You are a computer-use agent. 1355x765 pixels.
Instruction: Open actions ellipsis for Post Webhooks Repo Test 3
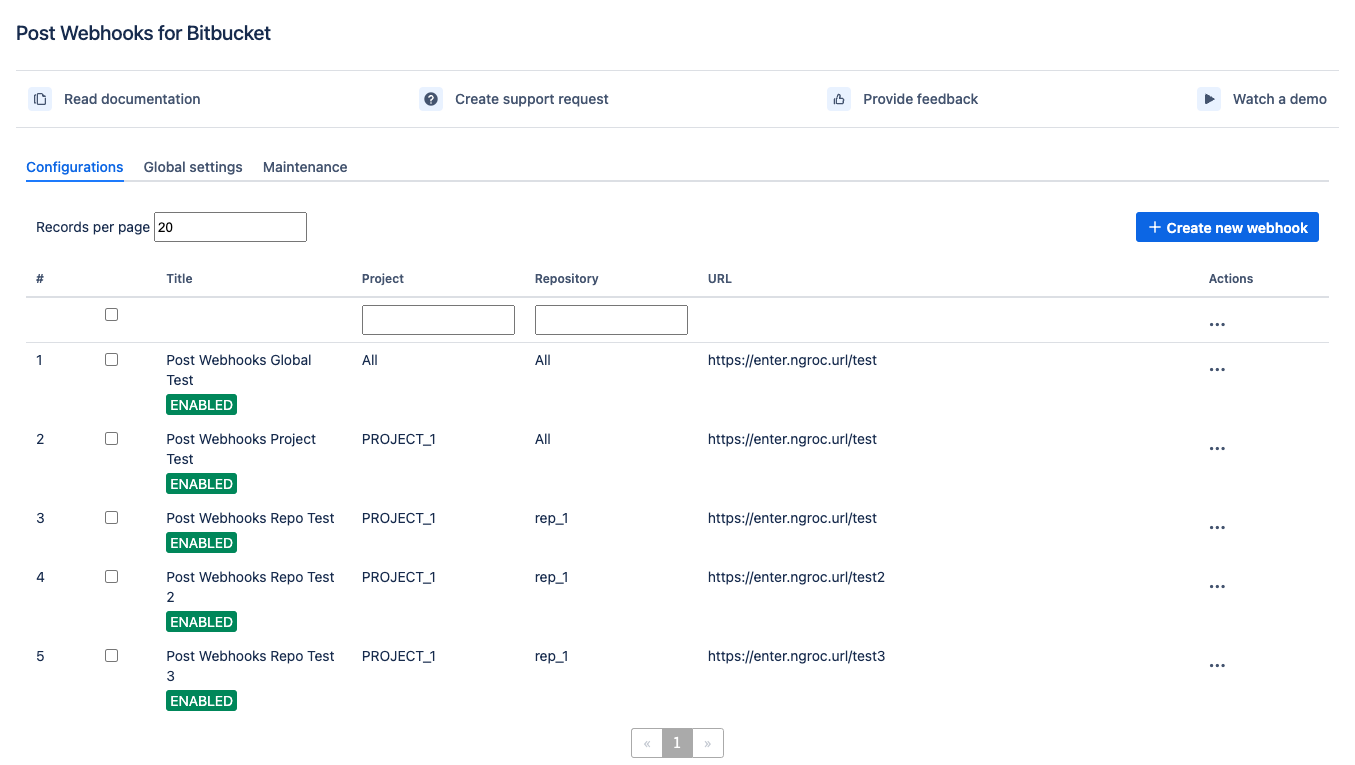[1217, 666]
